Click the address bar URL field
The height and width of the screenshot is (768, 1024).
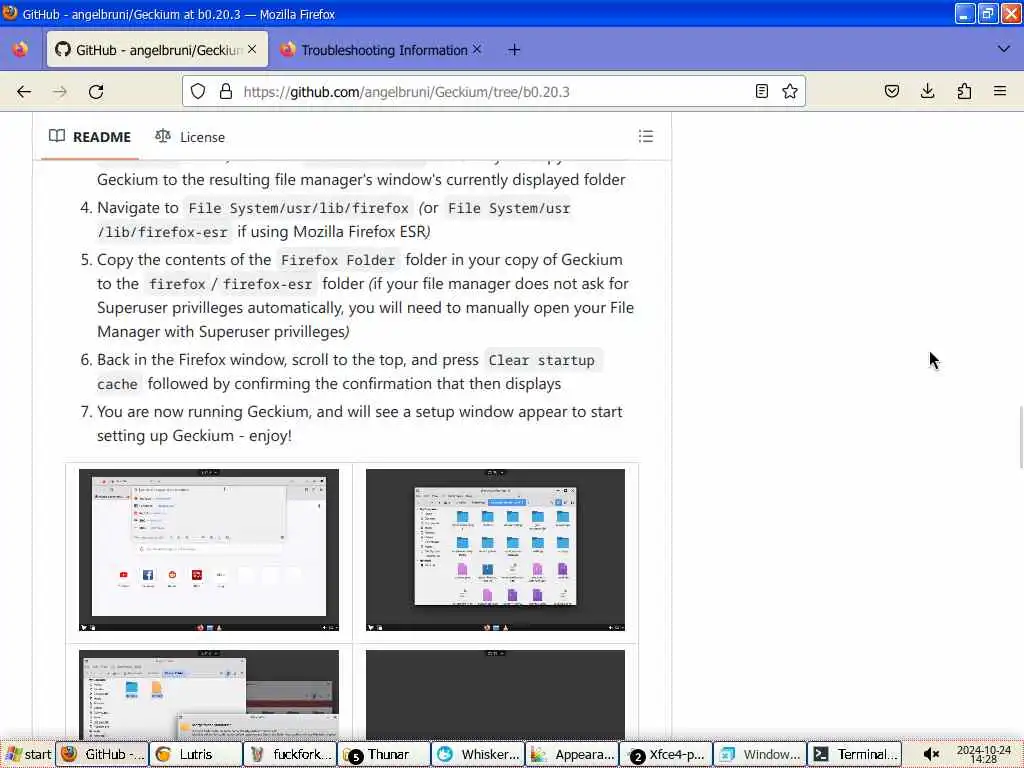point(496,91)
